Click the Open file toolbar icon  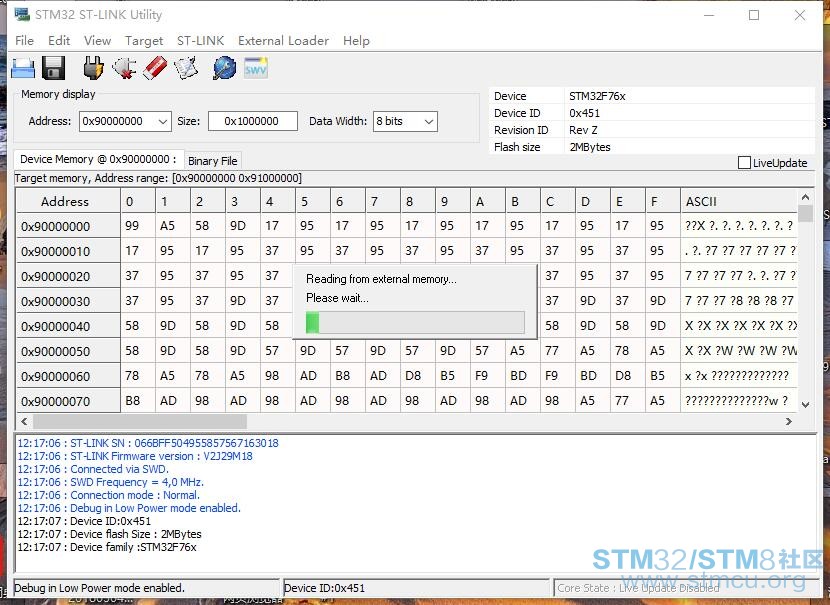point(23,68)
